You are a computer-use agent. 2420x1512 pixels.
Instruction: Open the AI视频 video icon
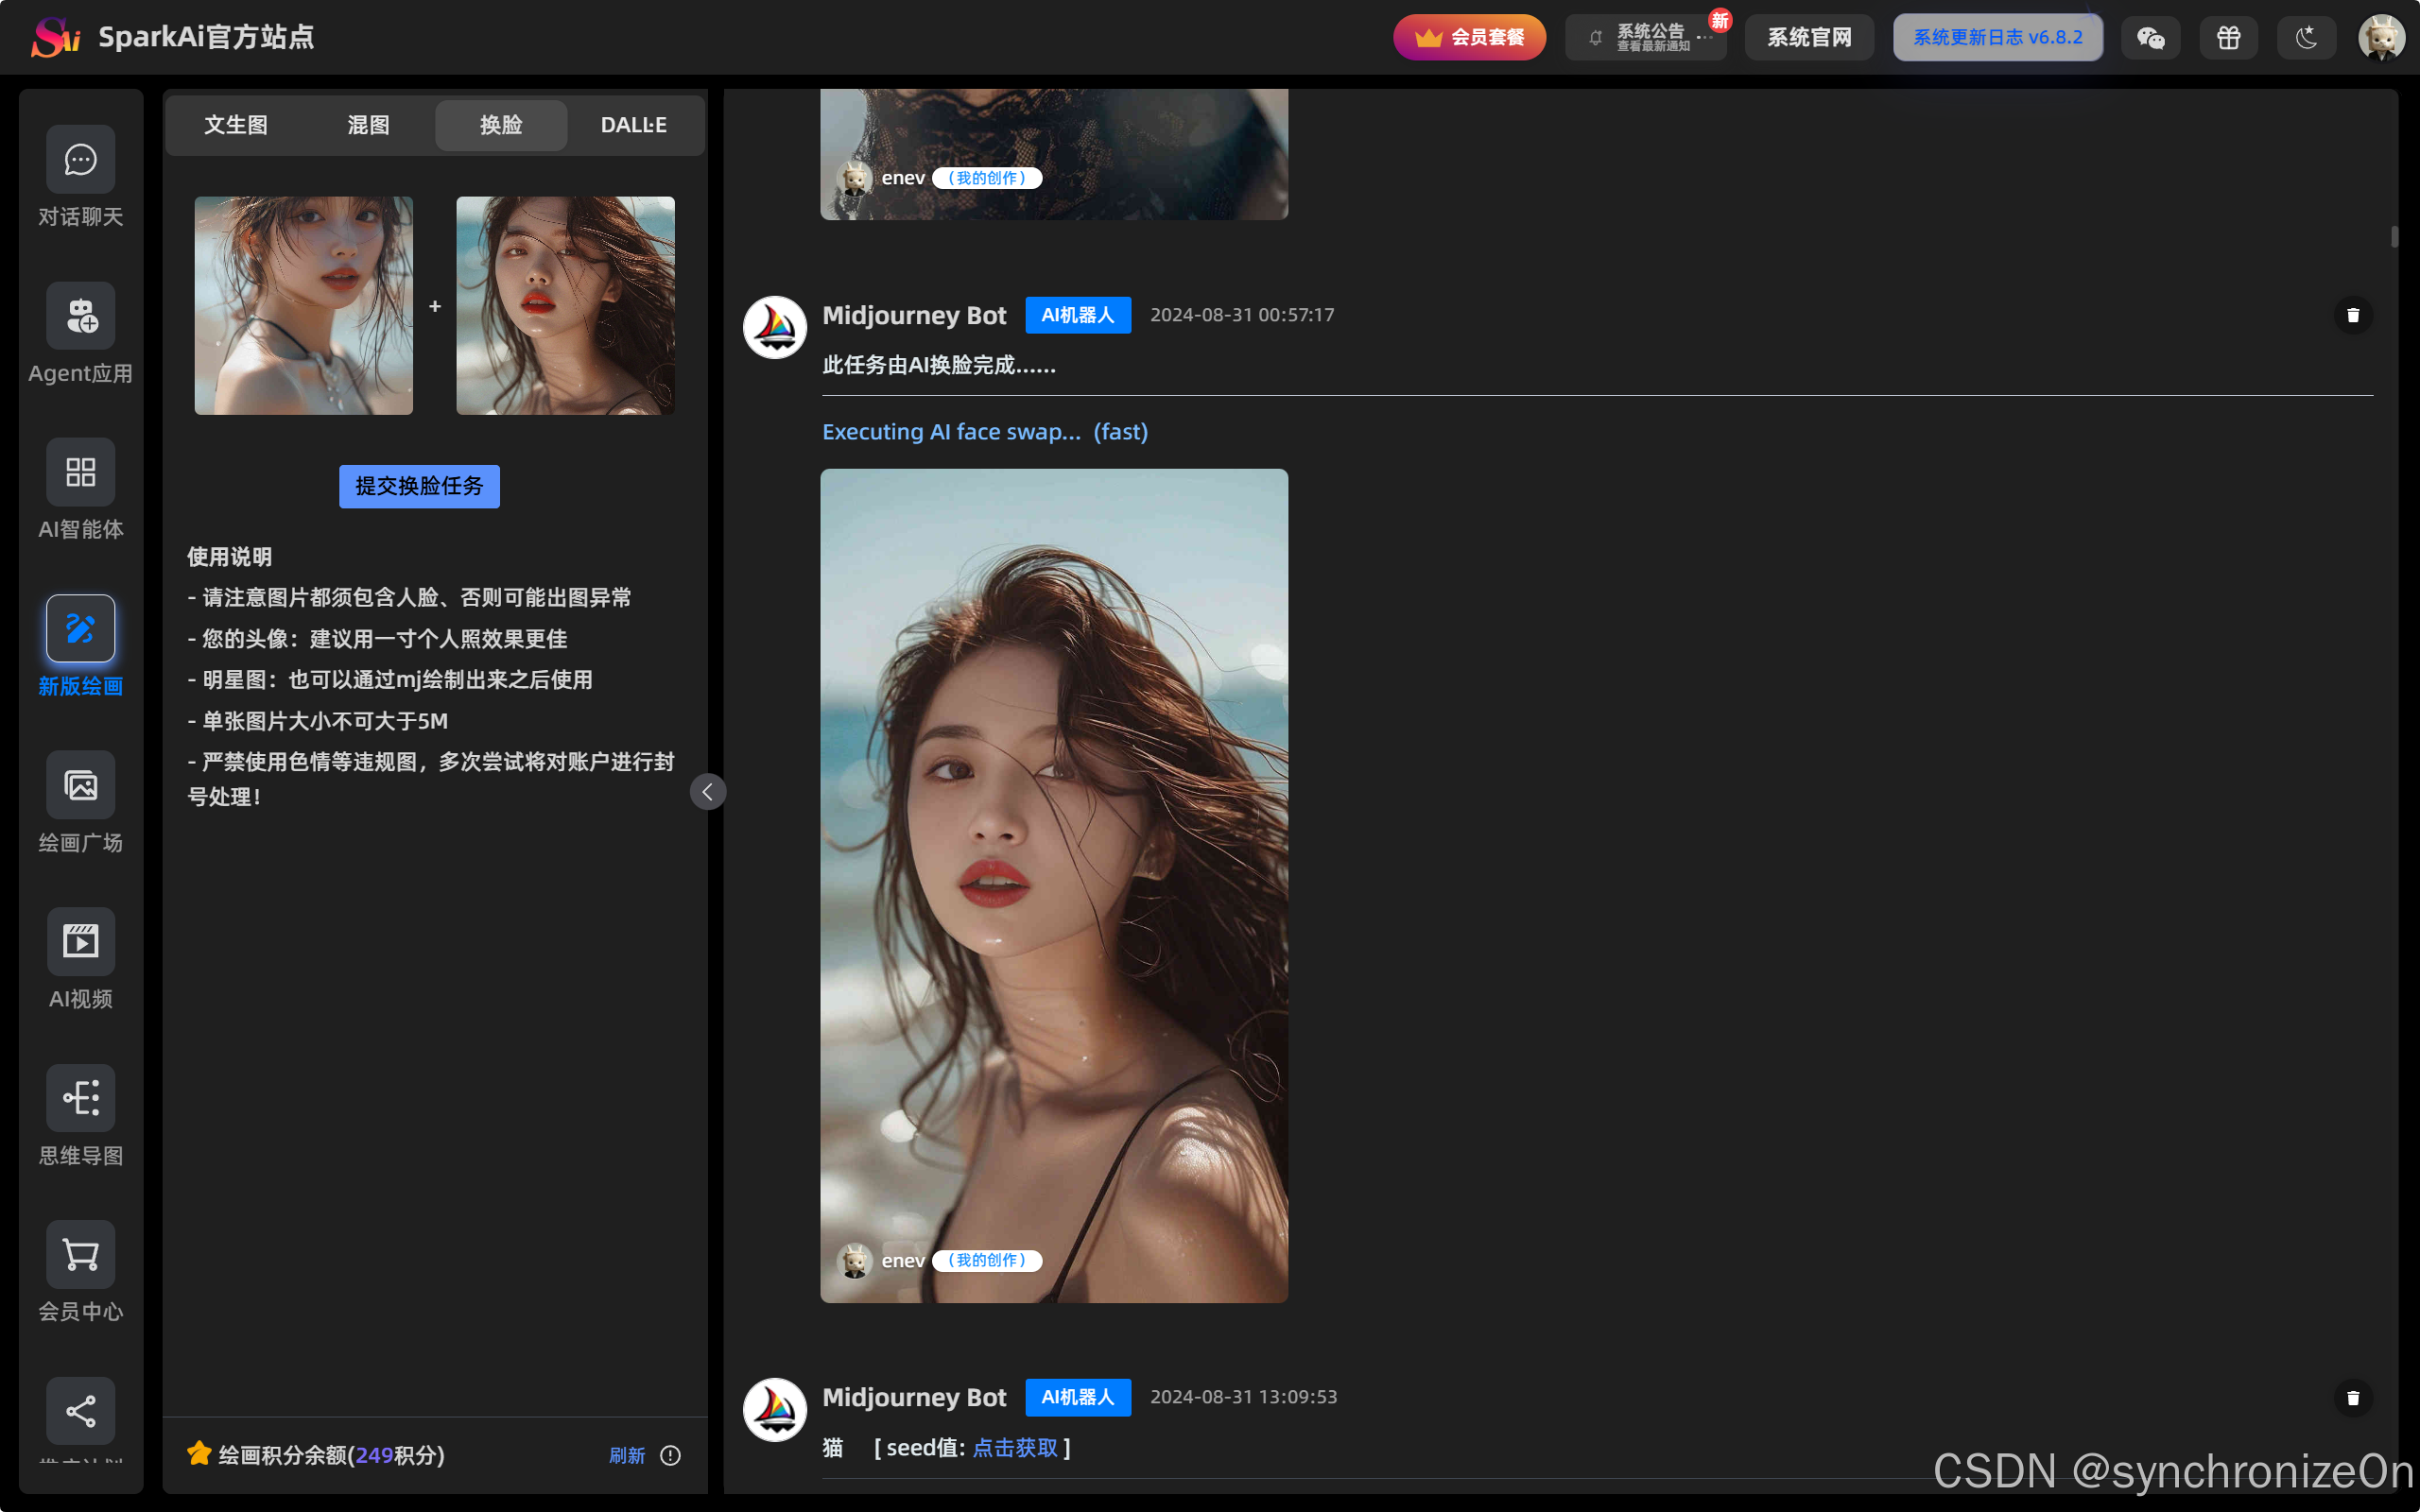coord(80,941)
